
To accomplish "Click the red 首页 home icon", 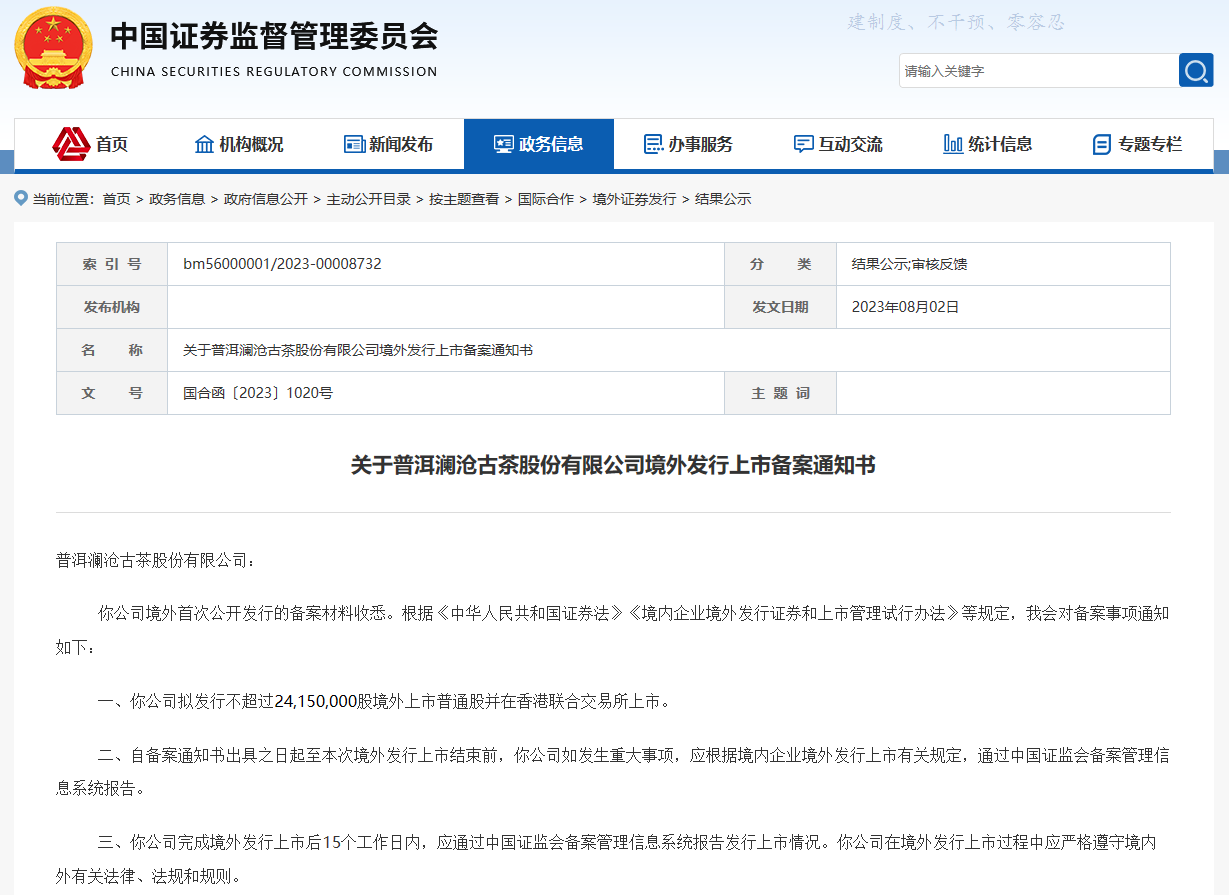I will click(x=71, y=144).
